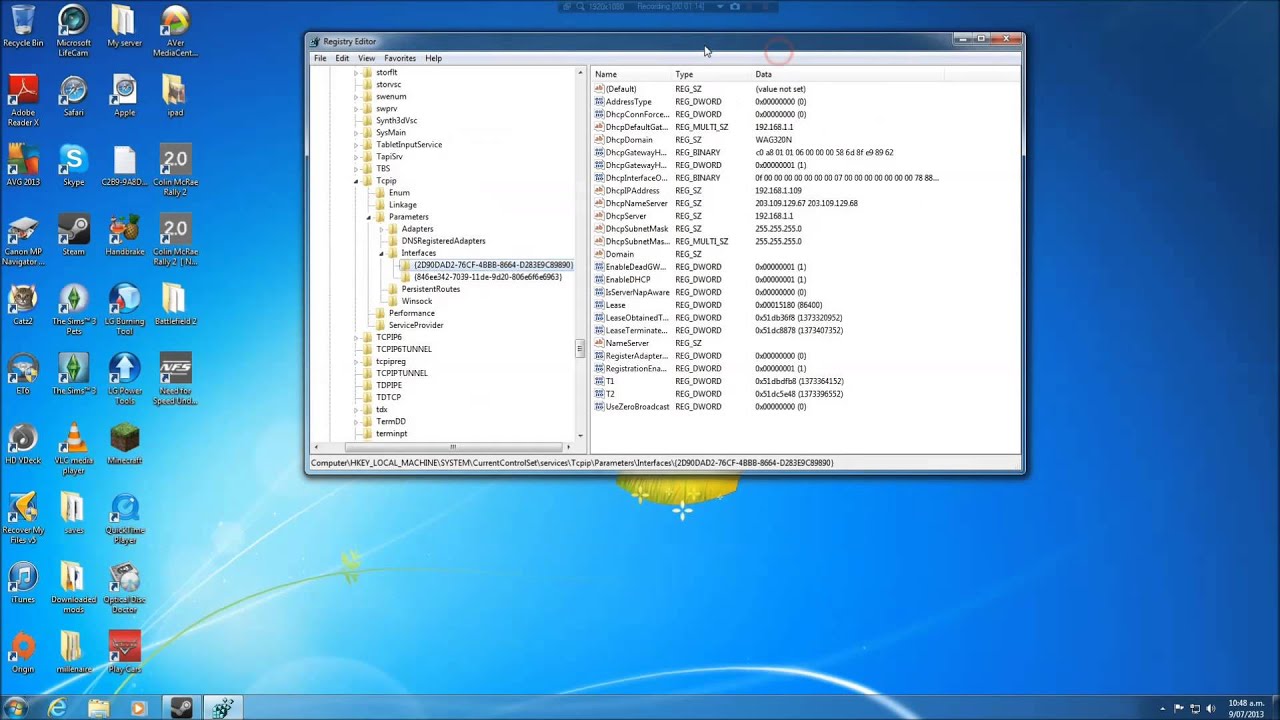Click the data 203.109.129.67 203.109.129.68
This screenshot has height=720, width=1280.
point(806,203)
